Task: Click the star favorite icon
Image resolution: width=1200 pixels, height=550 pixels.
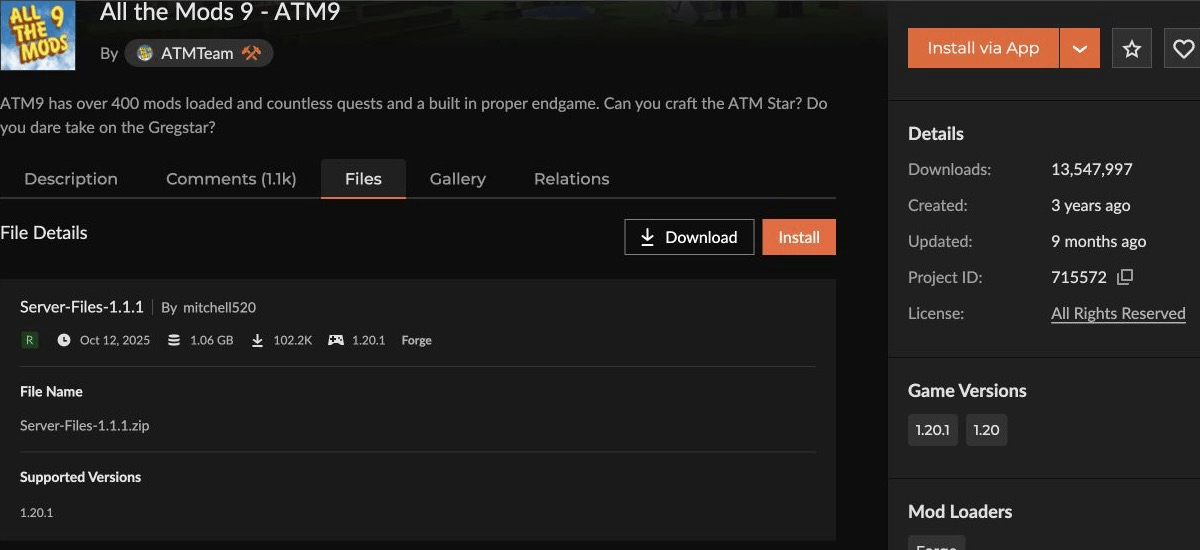Action: [x=1132, y=48]
